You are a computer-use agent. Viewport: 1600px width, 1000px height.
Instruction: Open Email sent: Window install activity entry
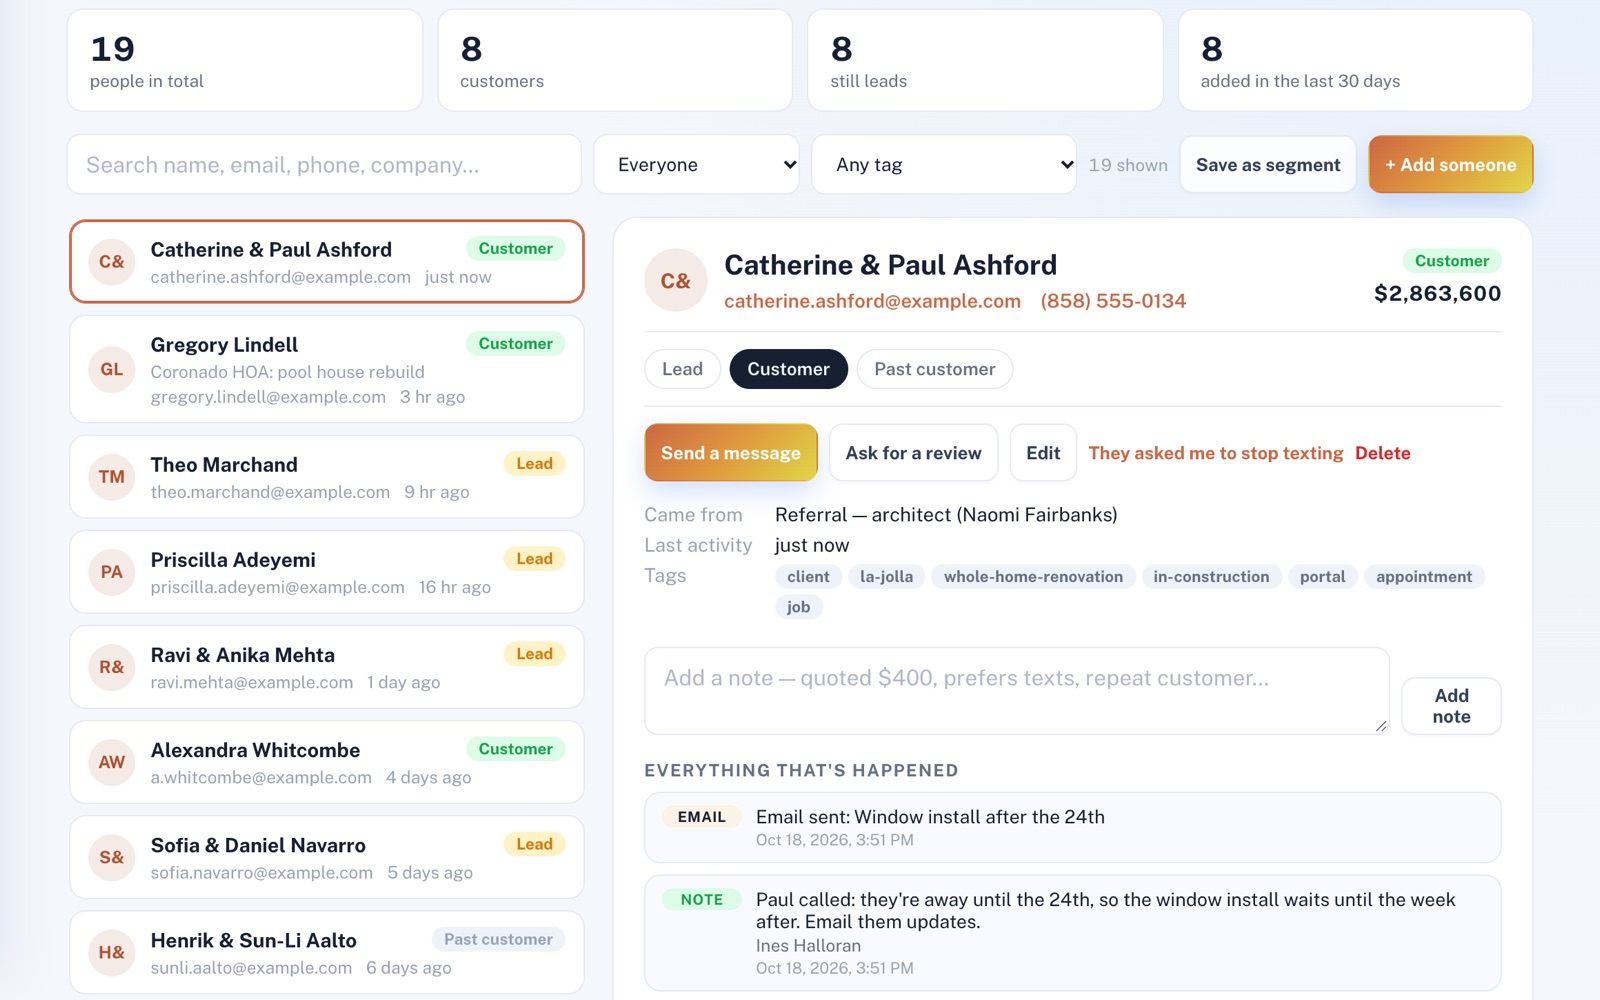click(1072, 828)
